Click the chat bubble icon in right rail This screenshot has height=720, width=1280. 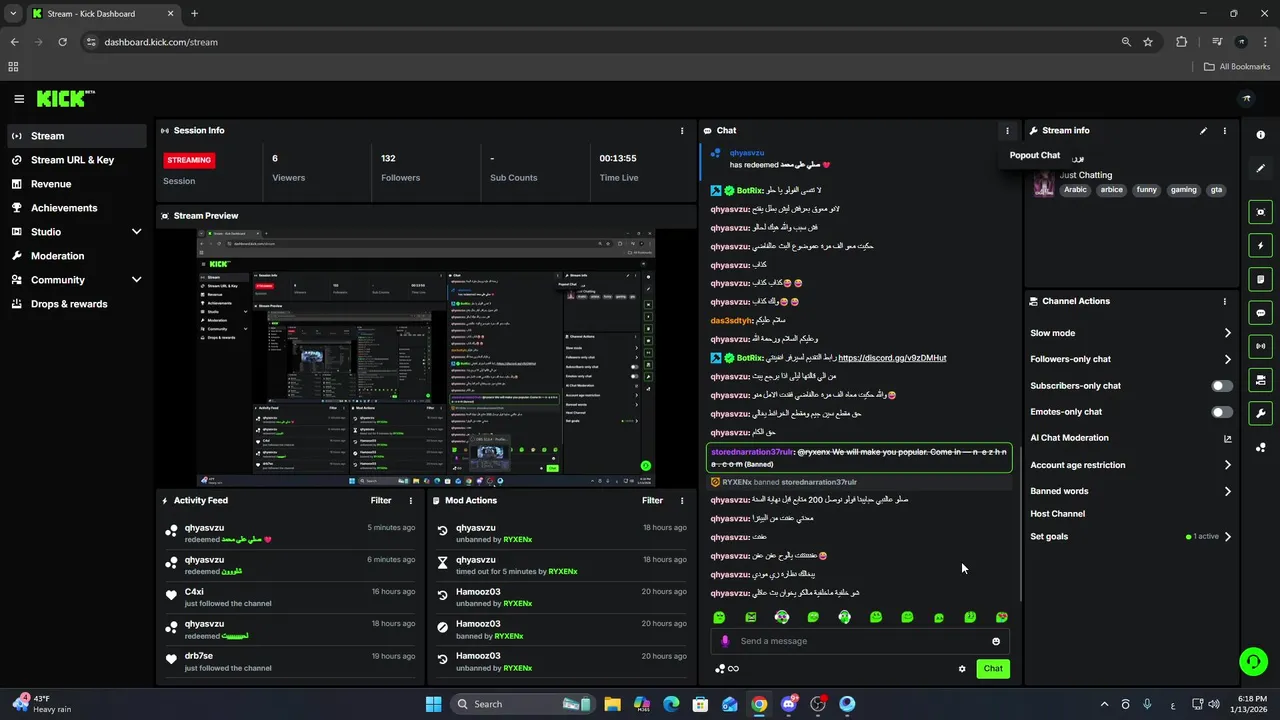[1260, 313]
